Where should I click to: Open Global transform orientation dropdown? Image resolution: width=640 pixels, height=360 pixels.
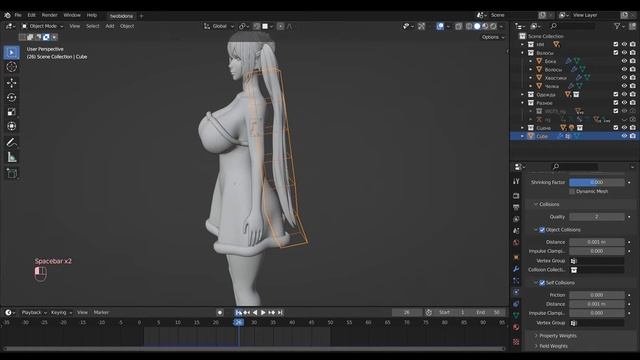click(219, 26)
